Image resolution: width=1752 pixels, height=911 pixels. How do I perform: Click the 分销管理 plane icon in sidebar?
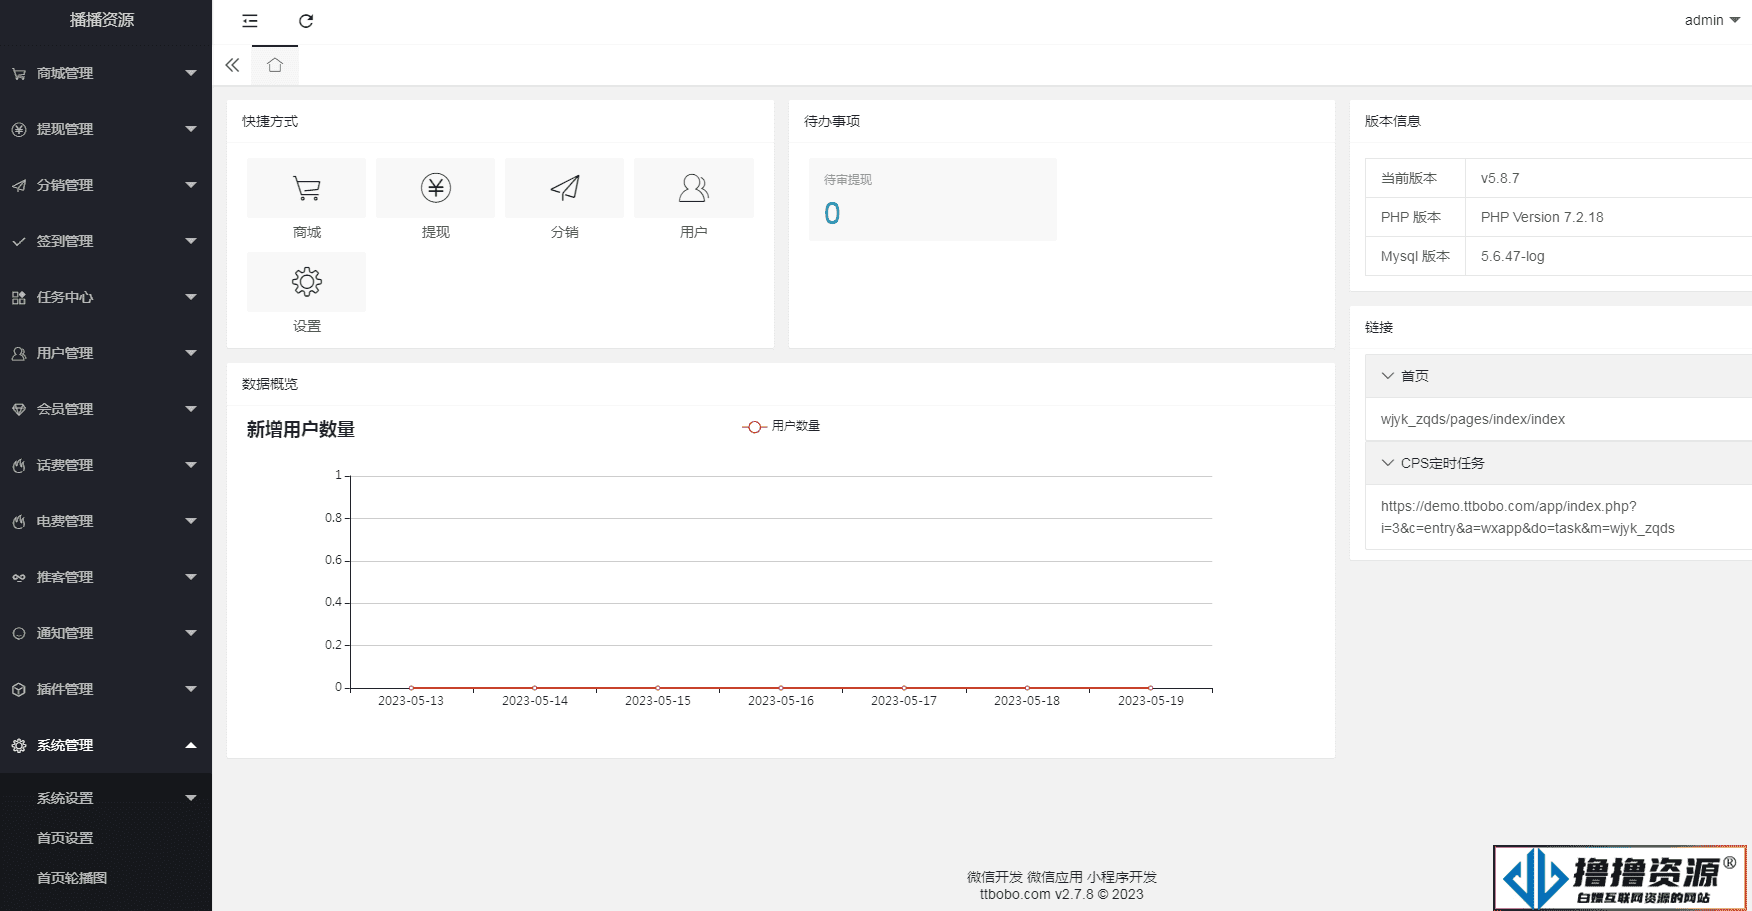19,186
